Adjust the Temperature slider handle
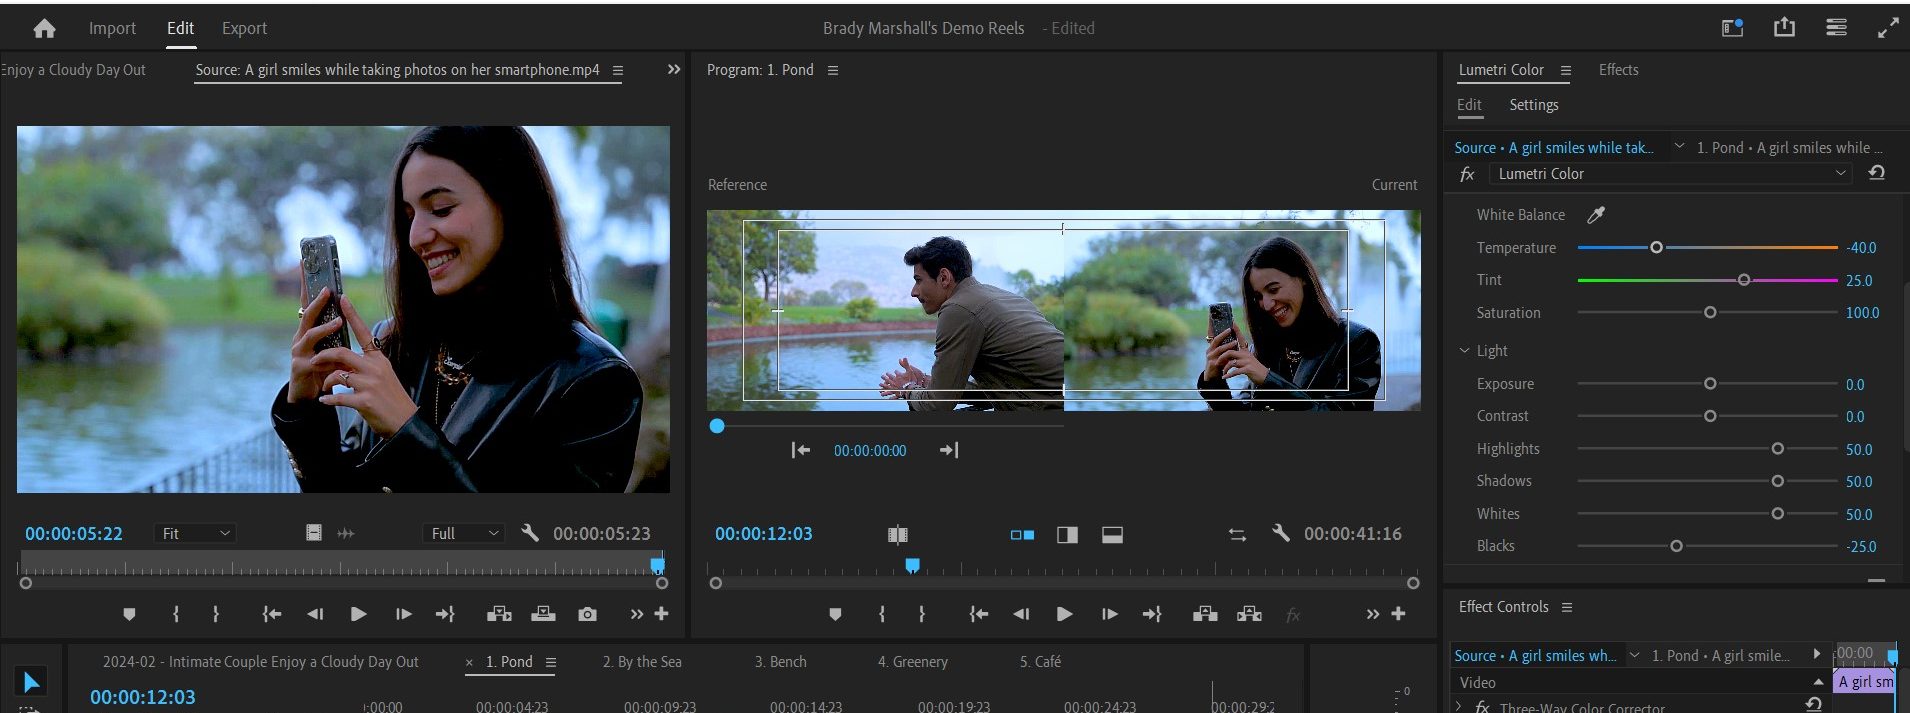 click(1656, 247)
